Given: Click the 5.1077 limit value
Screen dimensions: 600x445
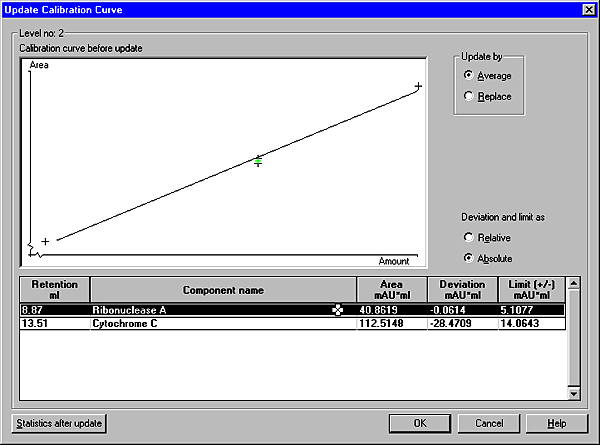Looking at the screenshot, I should (517, 310).
